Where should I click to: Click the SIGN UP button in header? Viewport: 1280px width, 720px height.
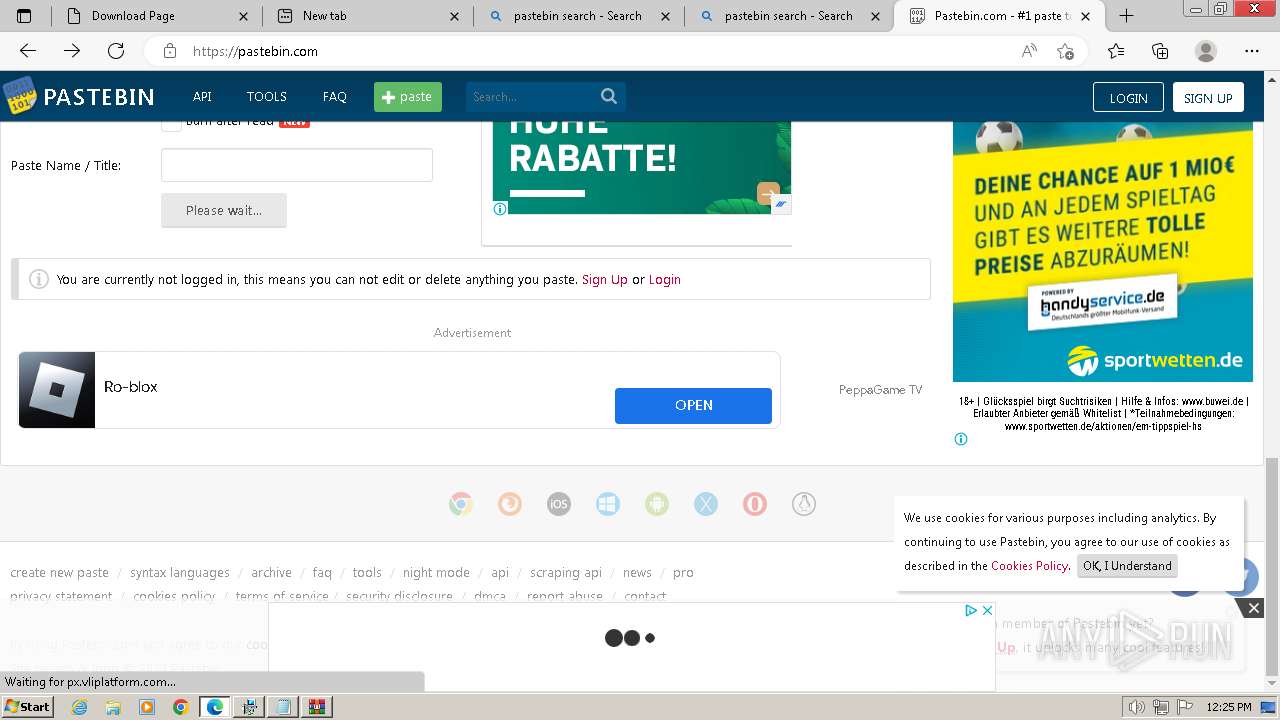pos(1208,97)
